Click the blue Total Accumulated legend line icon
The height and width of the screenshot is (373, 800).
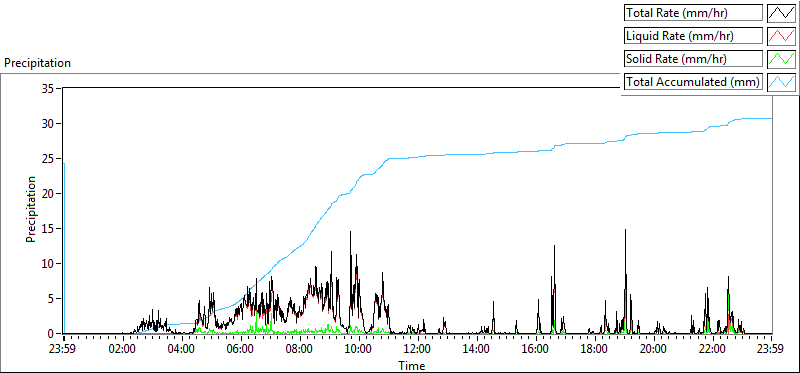[781, 82]
